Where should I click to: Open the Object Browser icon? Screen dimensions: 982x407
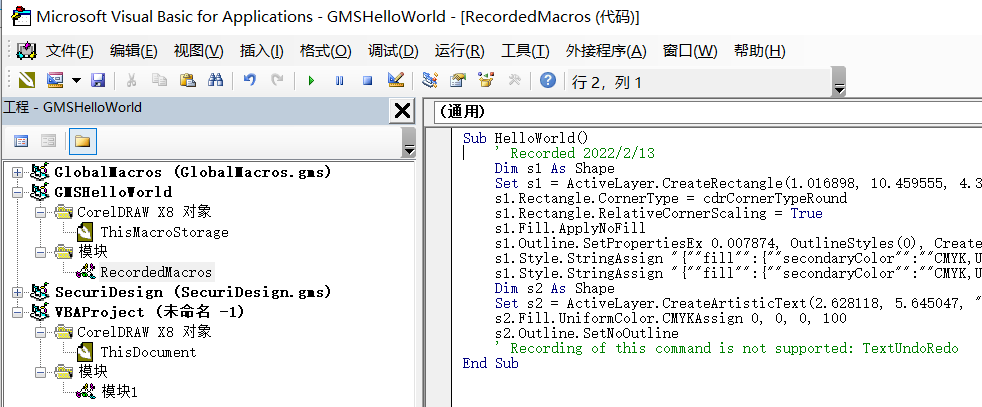click(486, 80)
